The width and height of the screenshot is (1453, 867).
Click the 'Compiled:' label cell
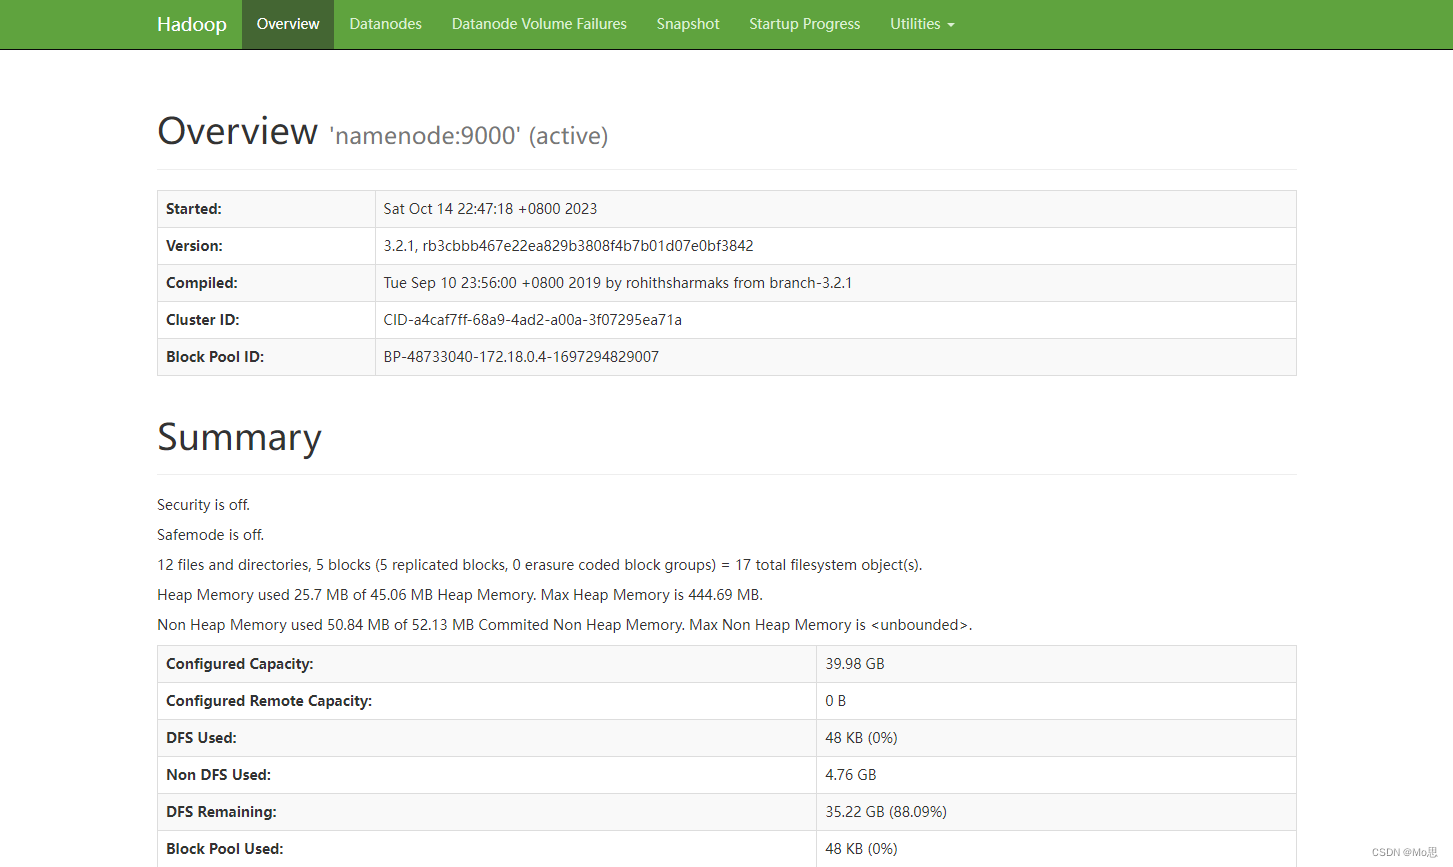(x=266, y=283)
